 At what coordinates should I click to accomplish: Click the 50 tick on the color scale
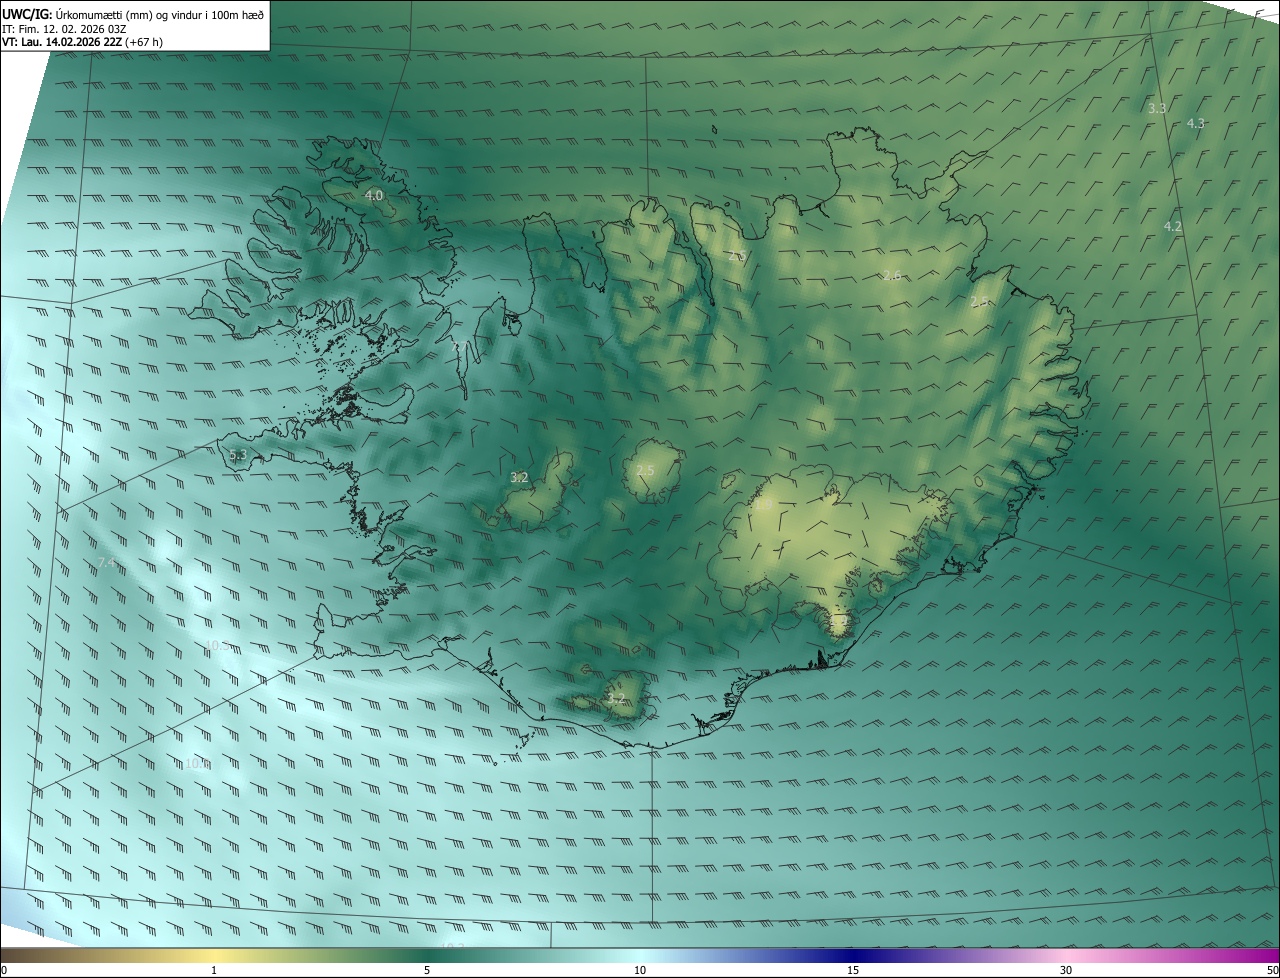pyautogui.click(x=1272, y=970)
